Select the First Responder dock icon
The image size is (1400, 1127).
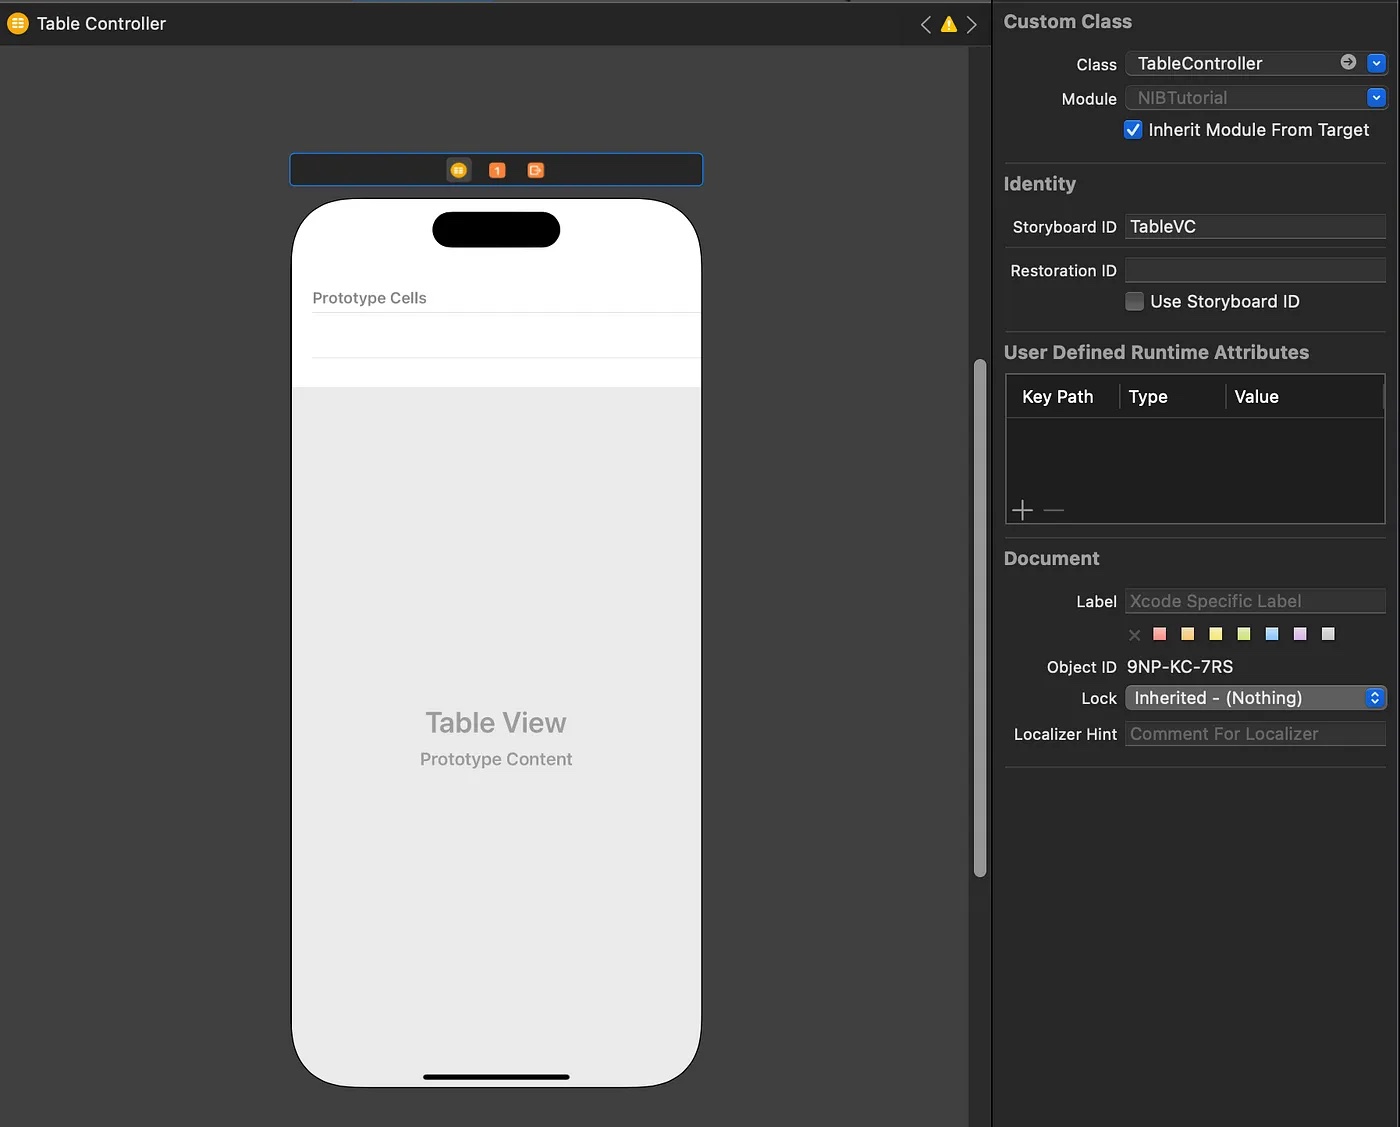497,170
